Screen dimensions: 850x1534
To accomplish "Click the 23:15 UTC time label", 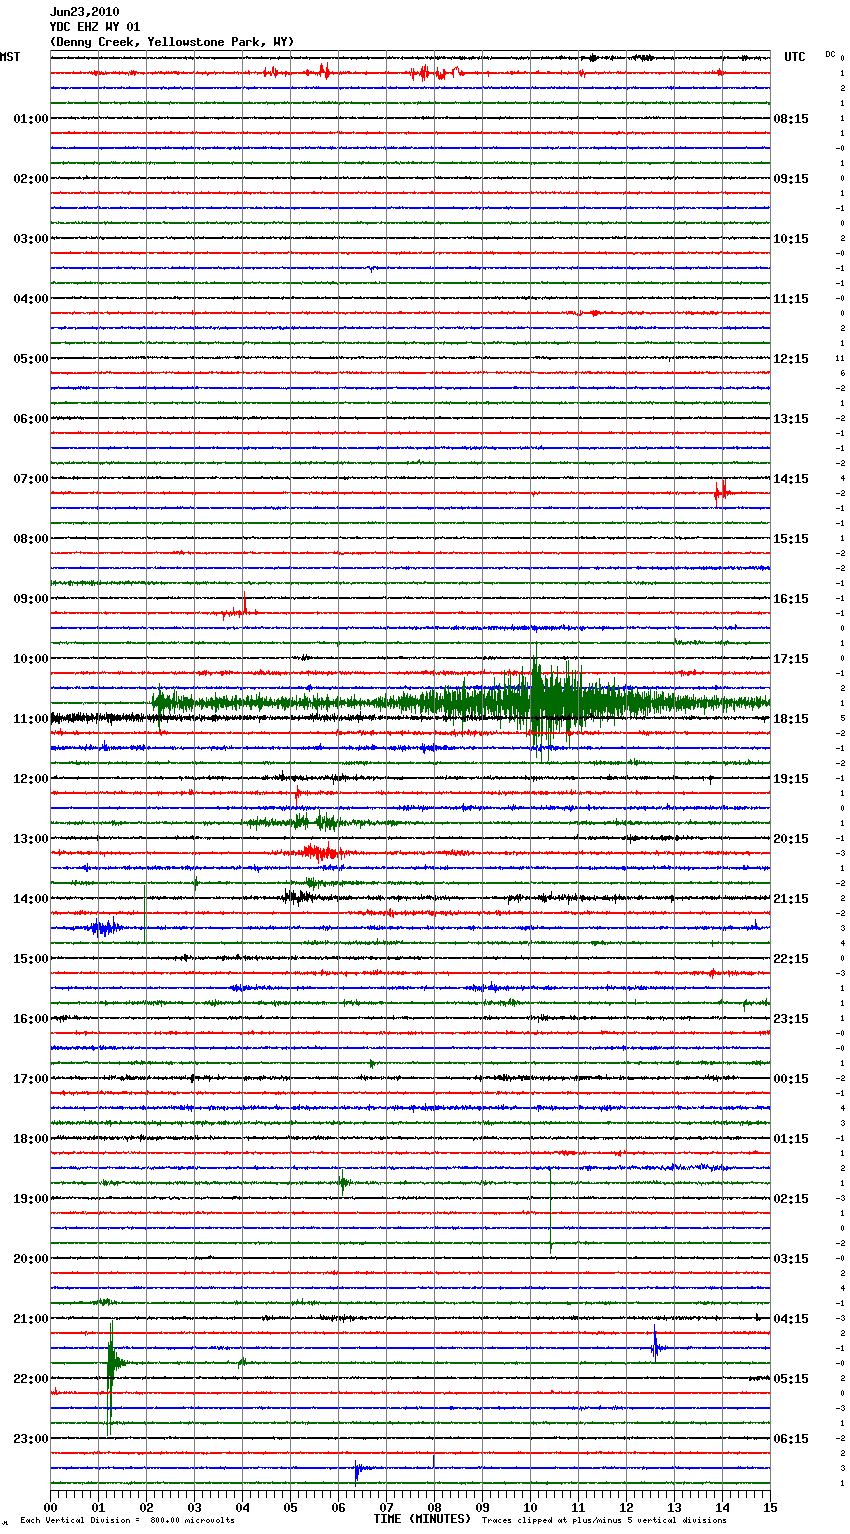I will click(x=791, y=1019).
